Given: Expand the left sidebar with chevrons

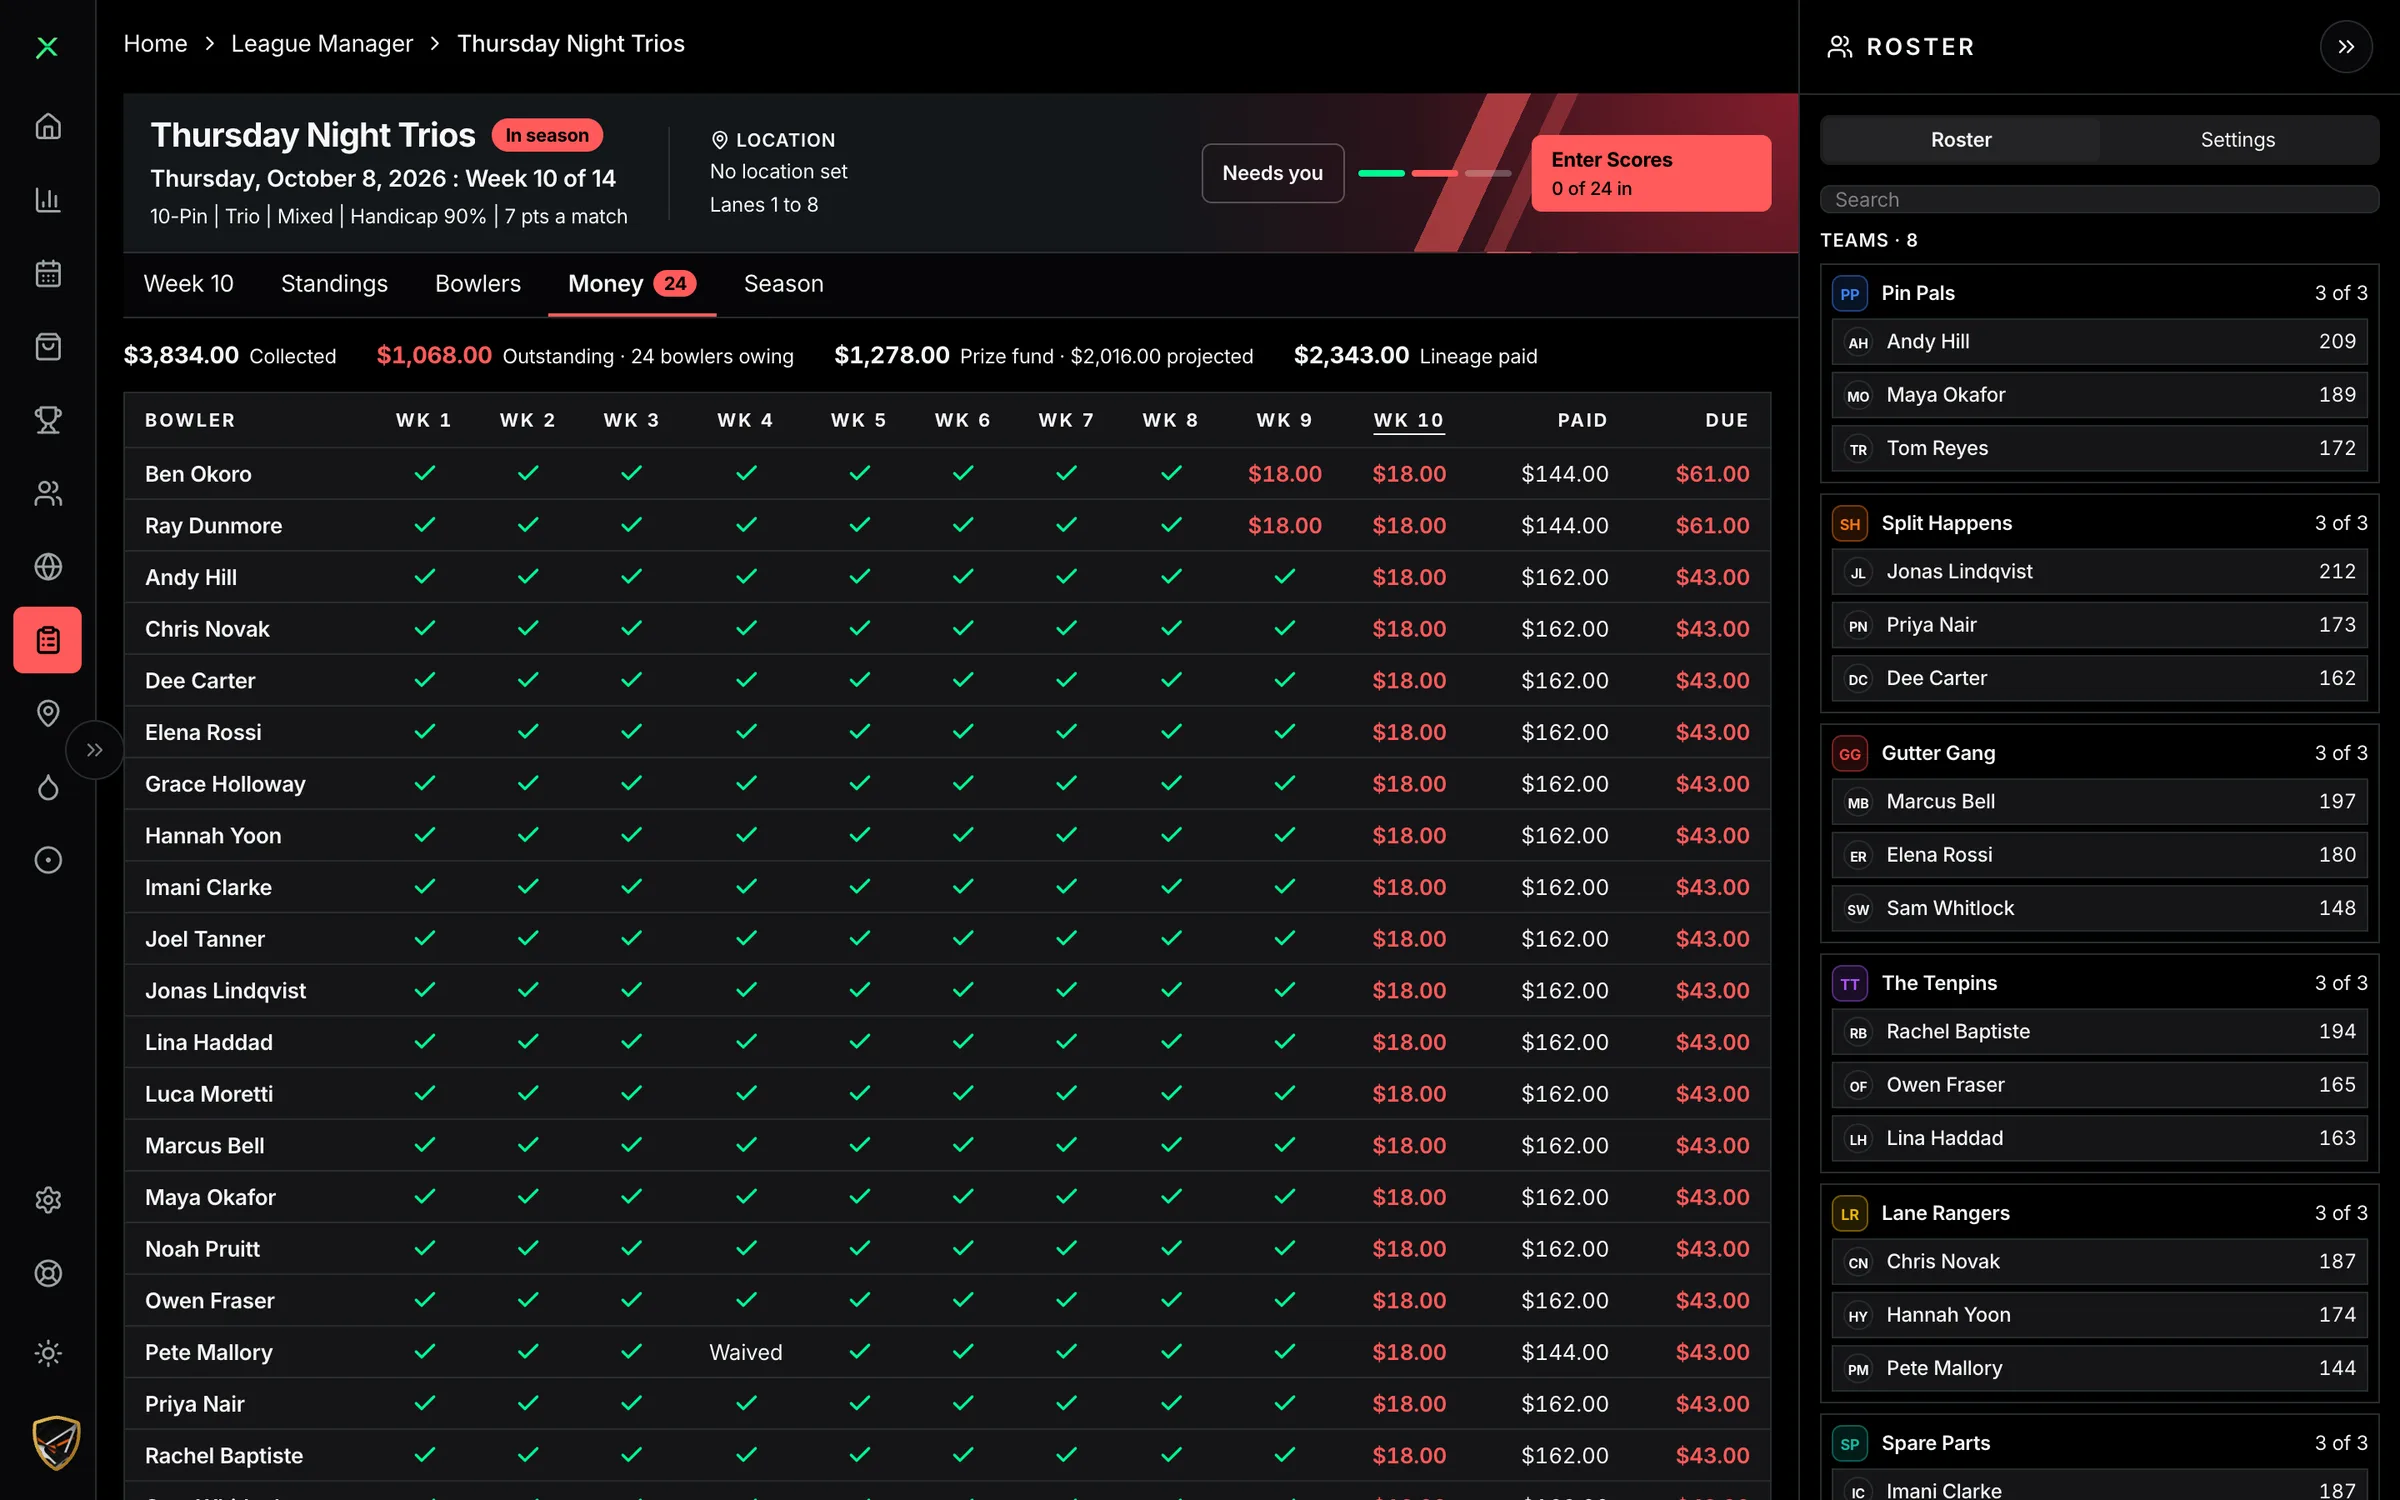Looking at the screenshot, I should click(x=95, y=750).
